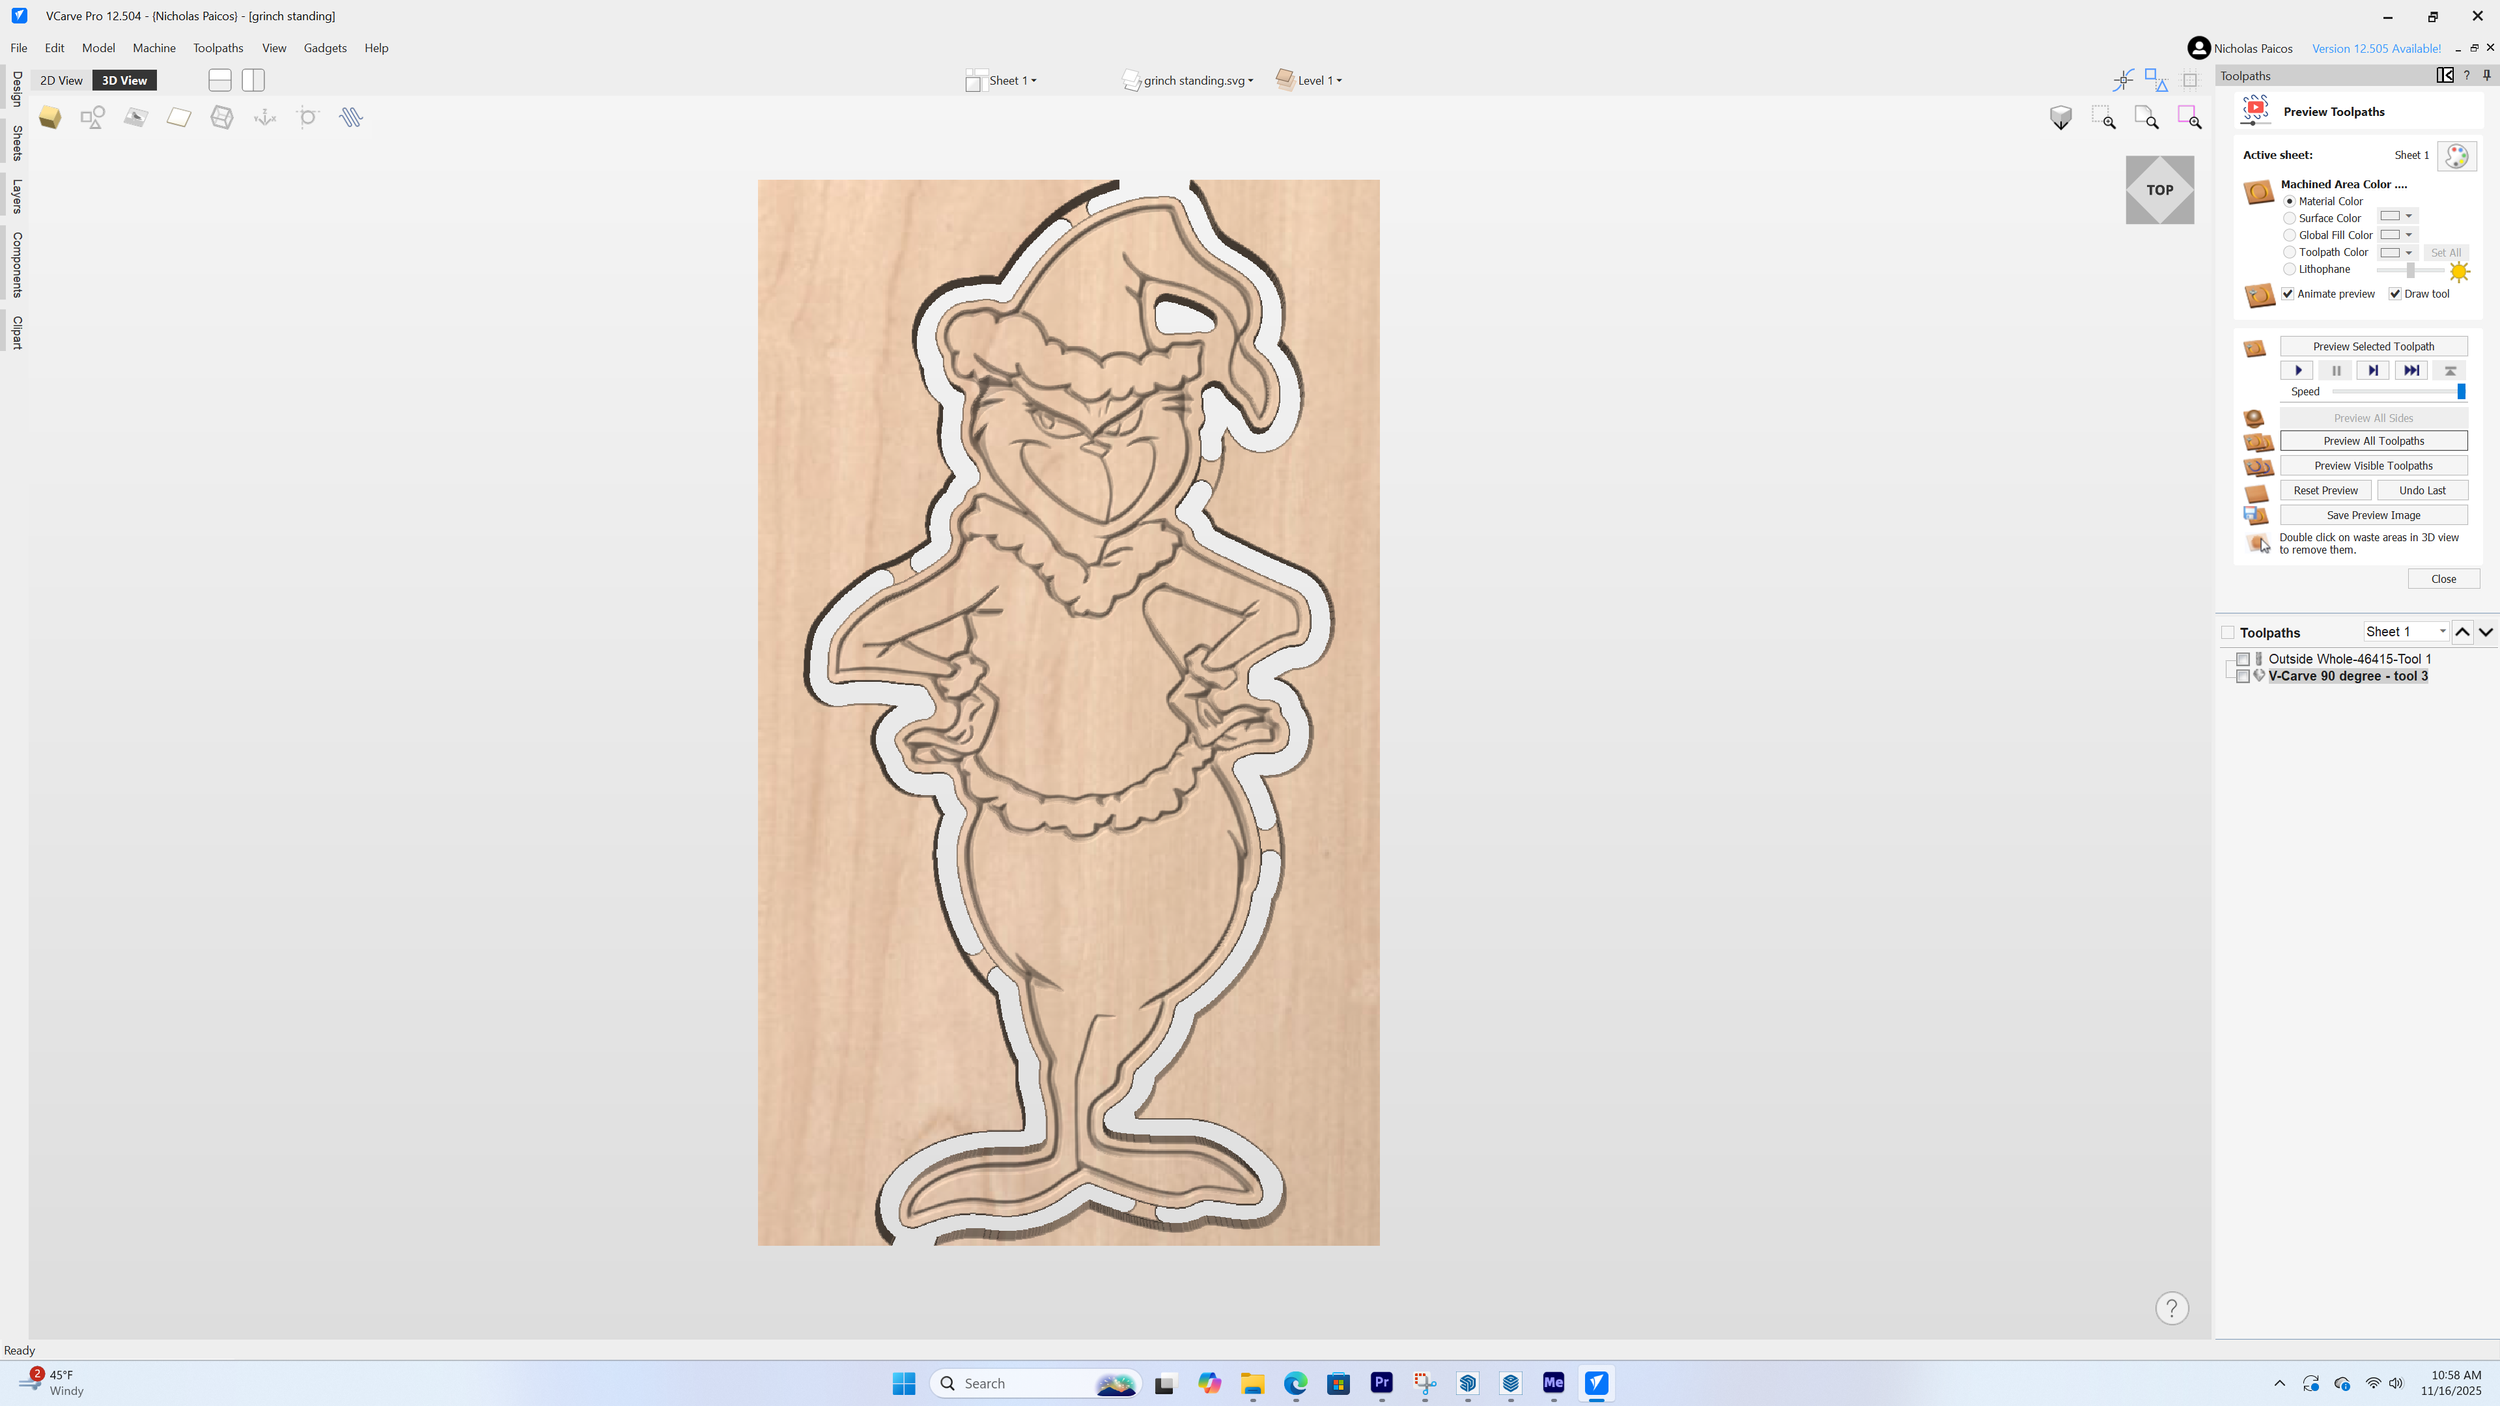Toggle the all Toolpaths visibility checkbox
Viewport: 2500px width, 1406px height.
pos(2228,633)
